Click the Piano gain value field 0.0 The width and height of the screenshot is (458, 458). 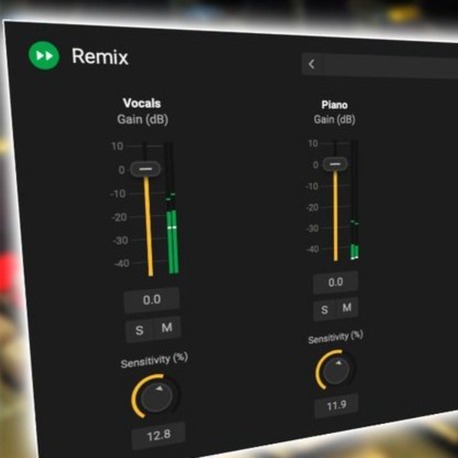(336, 282)
